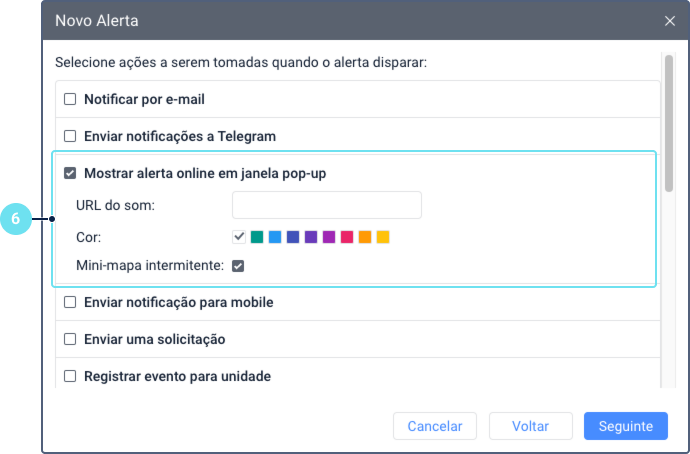Tick Registrar evento para unidade

pos(70,376)
